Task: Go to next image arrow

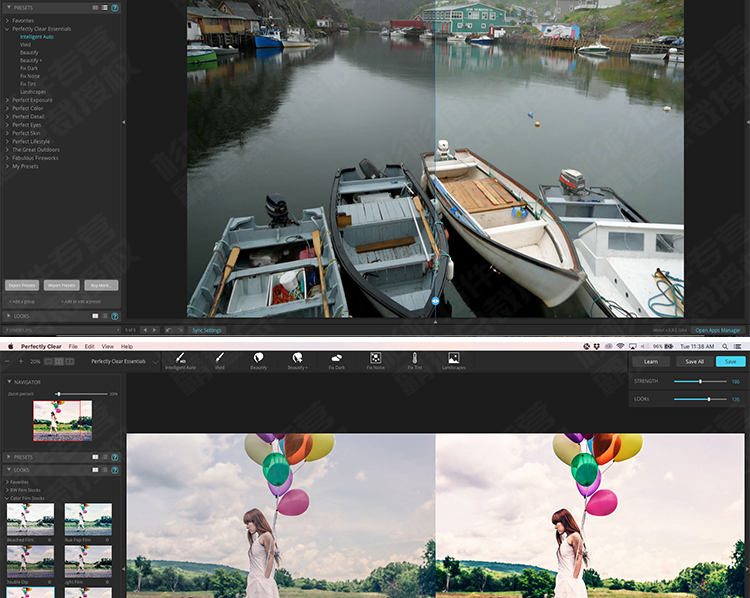Action: [x=154, y=330]
